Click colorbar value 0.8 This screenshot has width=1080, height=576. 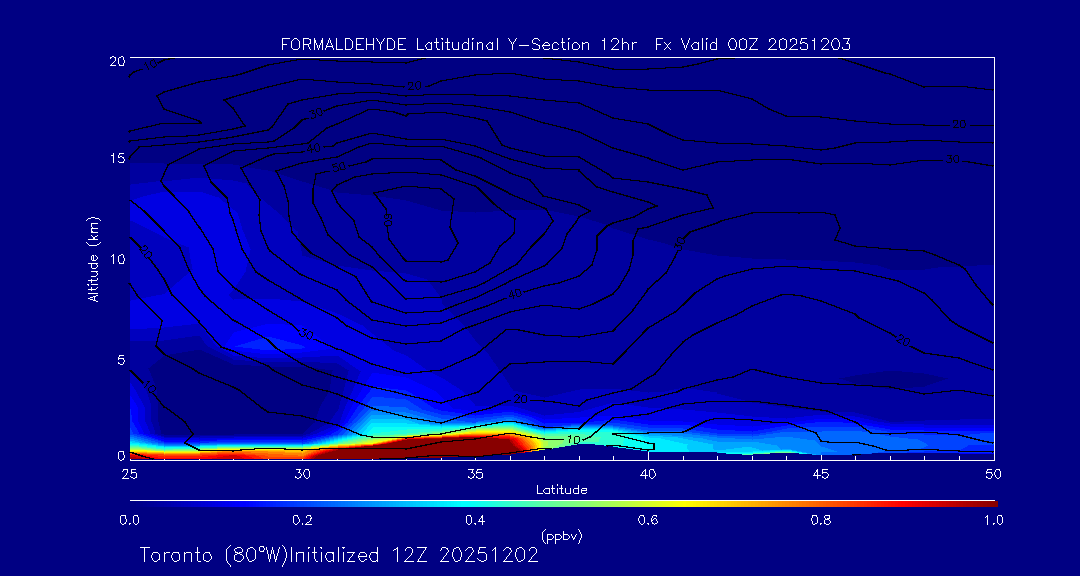[x=821, y=520]
